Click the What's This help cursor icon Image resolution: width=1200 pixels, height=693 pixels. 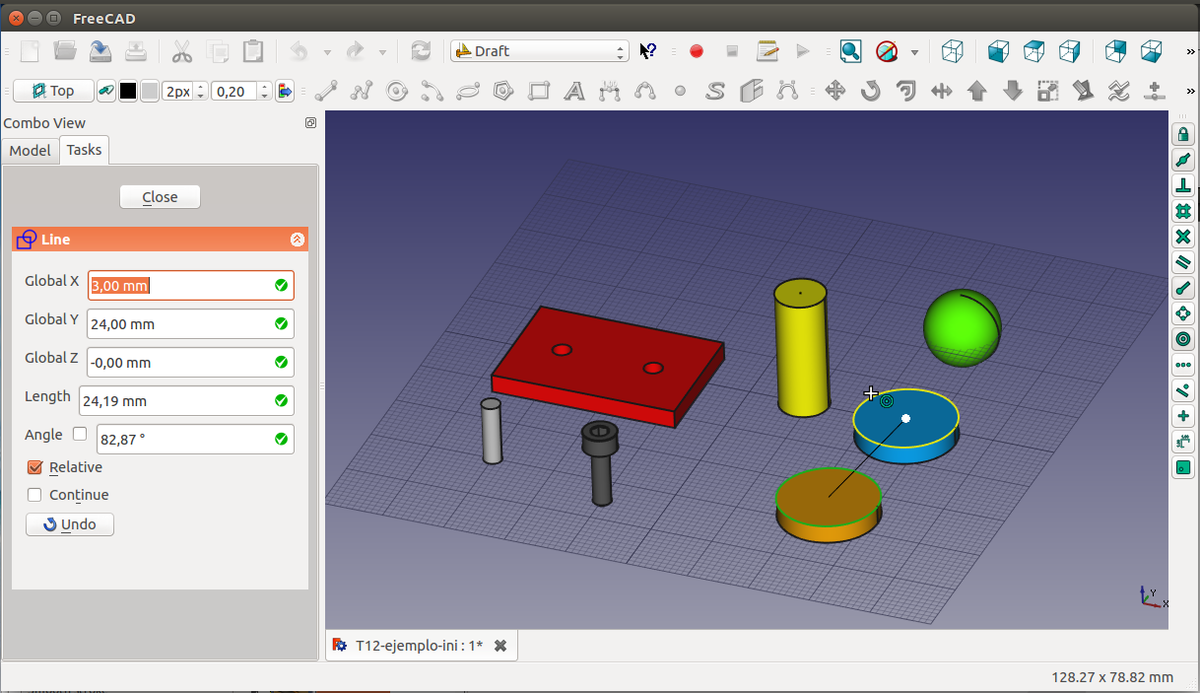649,51
